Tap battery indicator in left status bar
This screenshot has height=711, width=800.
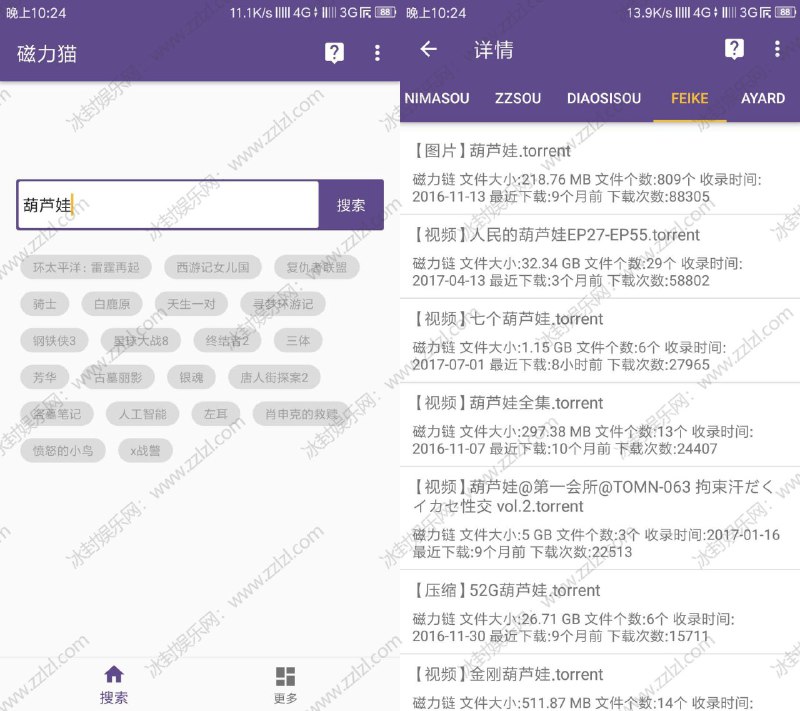pos(385,12)
